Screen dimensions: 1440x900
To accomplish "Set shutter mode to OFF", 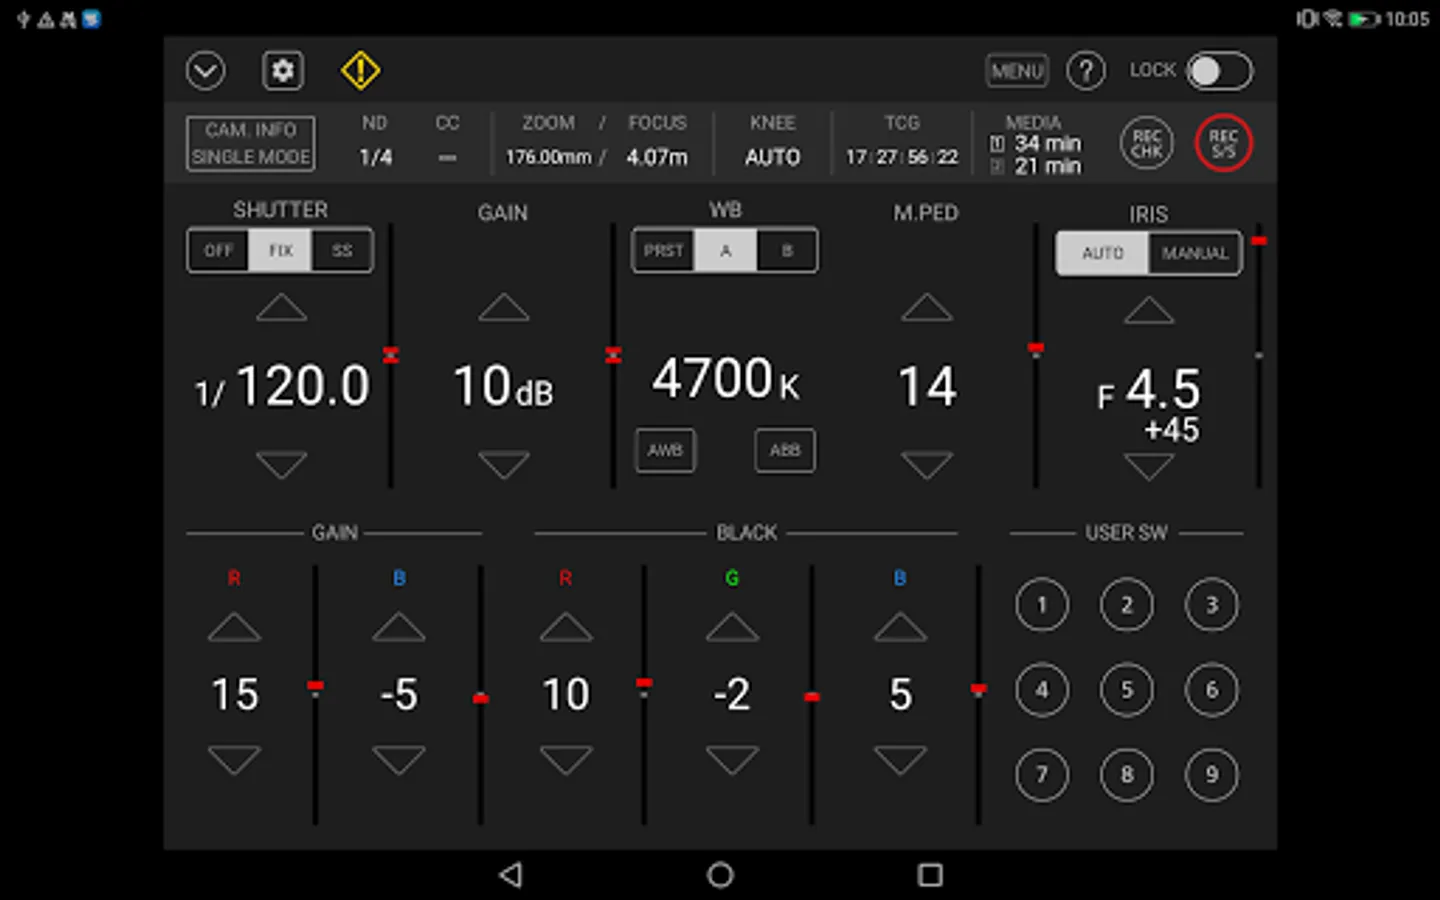I will click(218, 250).
